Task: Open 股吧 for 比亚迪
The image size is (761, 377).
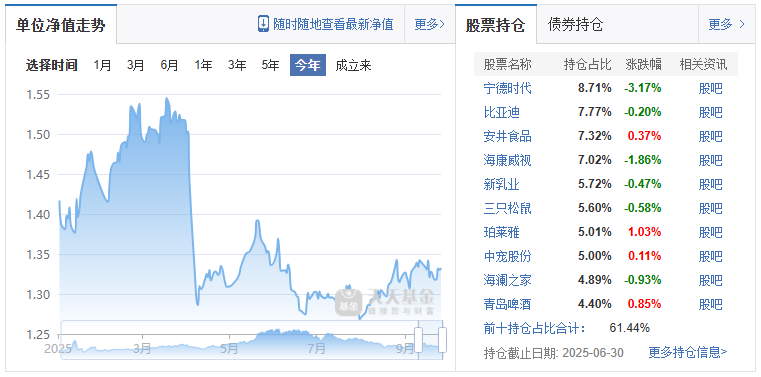Action: [711, 113]
